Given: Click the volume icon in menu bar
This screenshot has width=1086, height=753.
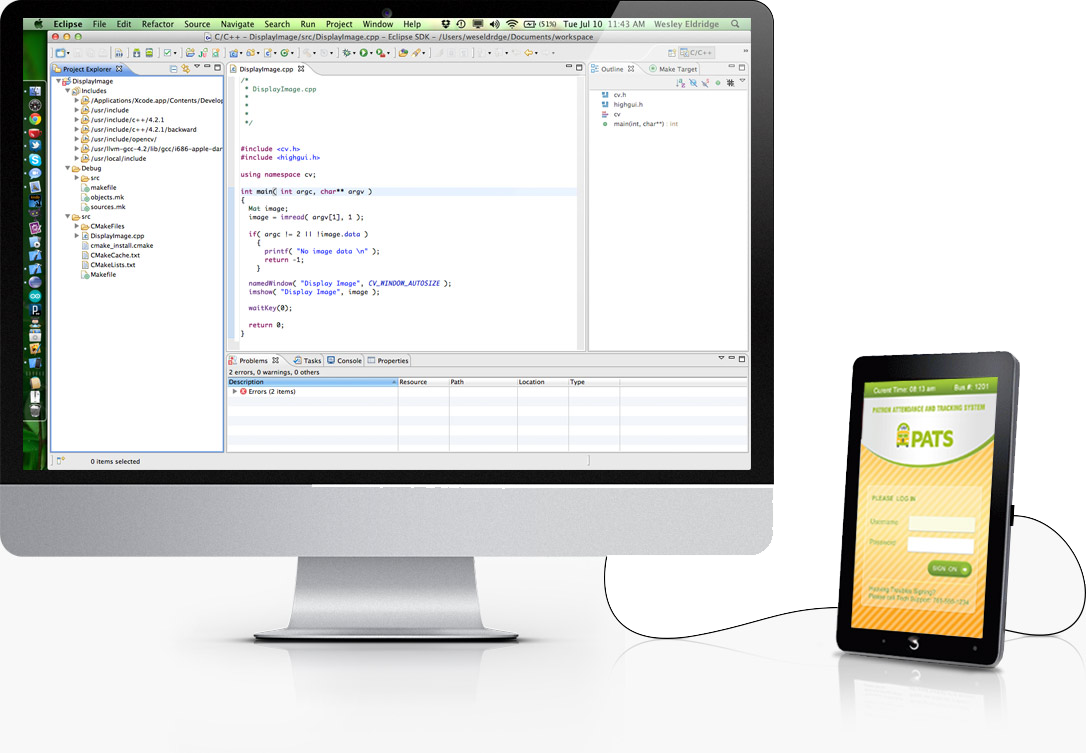Looking at the screenshot, I should point(495,24).
